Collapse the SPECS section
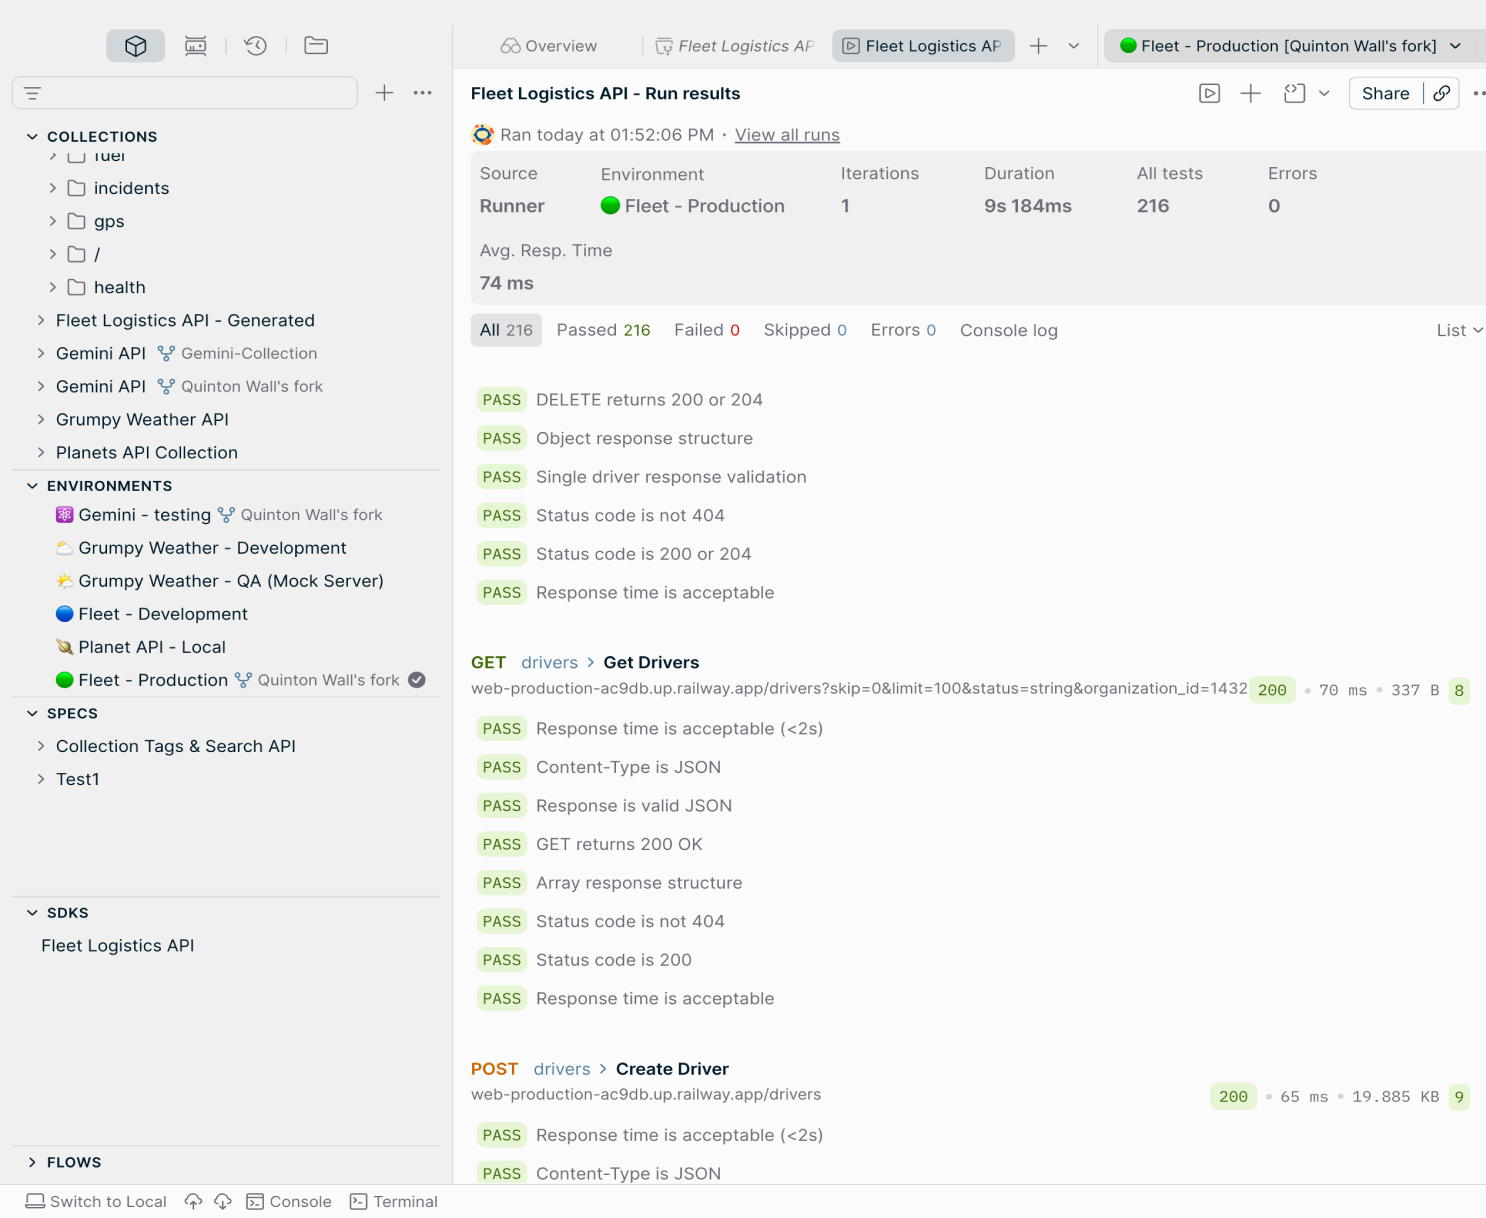 32,713
